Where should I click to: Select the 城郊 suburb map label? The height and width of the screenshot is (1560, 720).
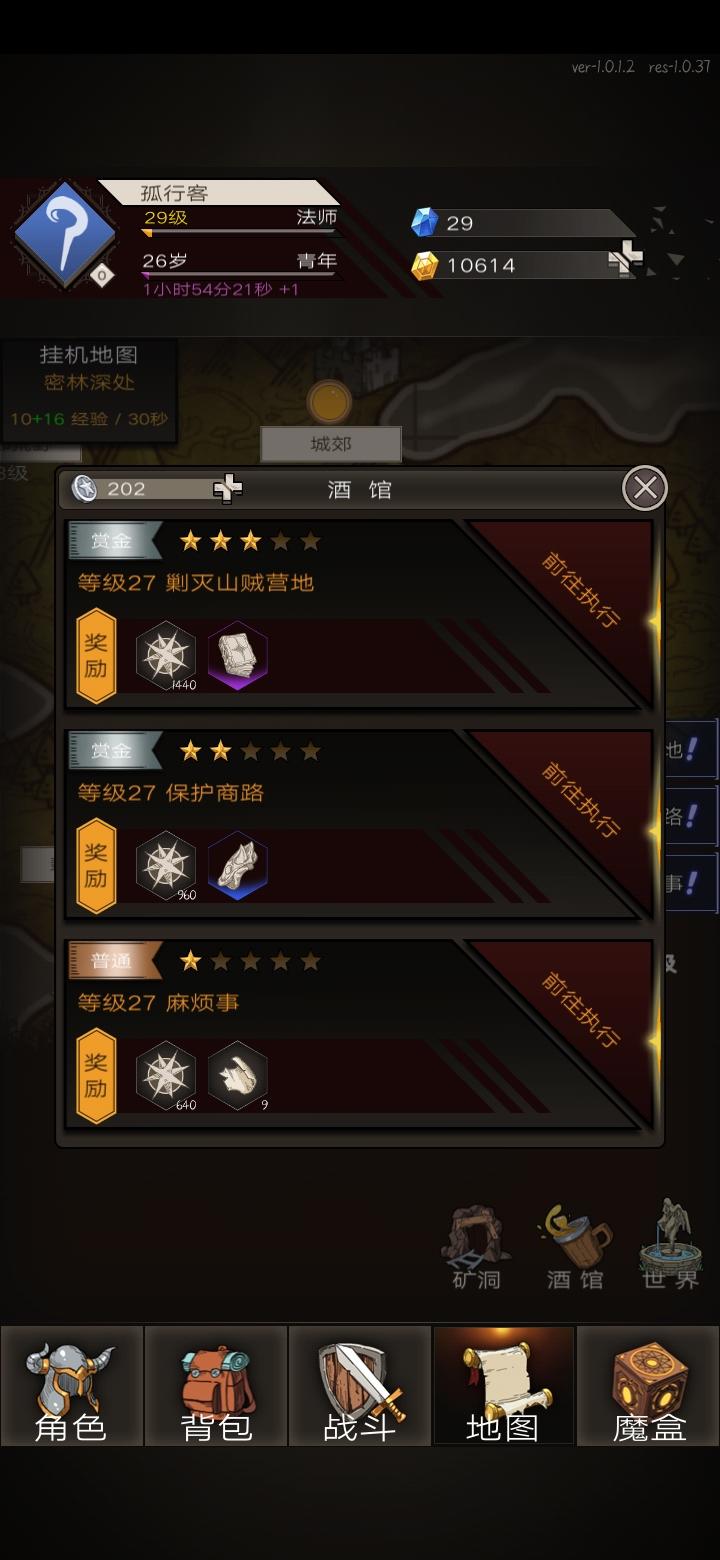point(331,444)
